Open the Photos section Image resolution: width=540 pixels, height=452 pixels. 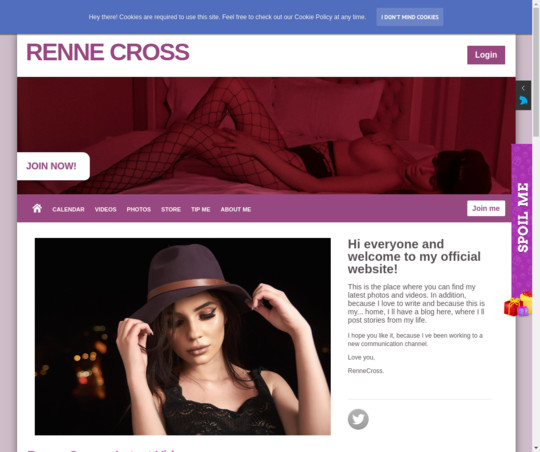[138, 209]
